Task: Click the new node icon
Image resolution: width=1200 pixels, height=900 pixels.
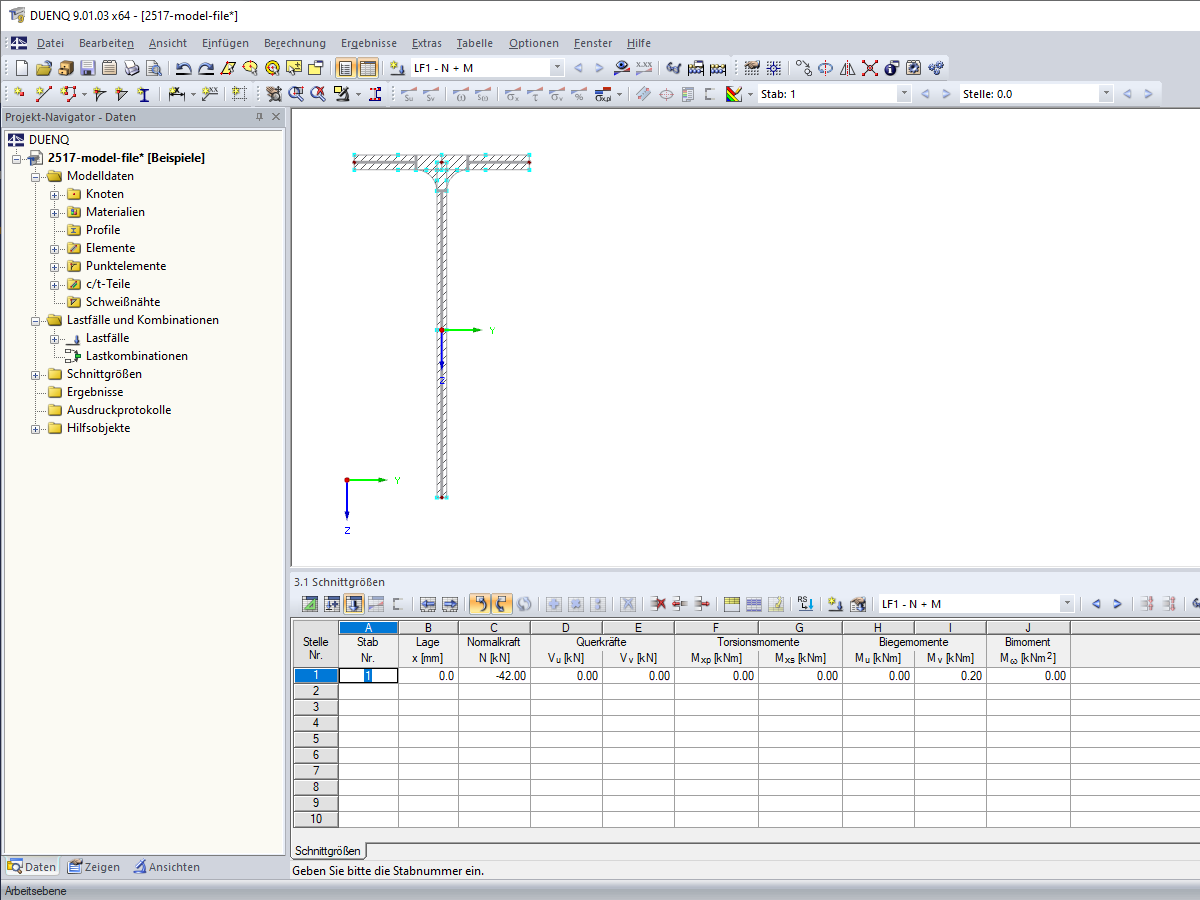Action: [19, 94]
